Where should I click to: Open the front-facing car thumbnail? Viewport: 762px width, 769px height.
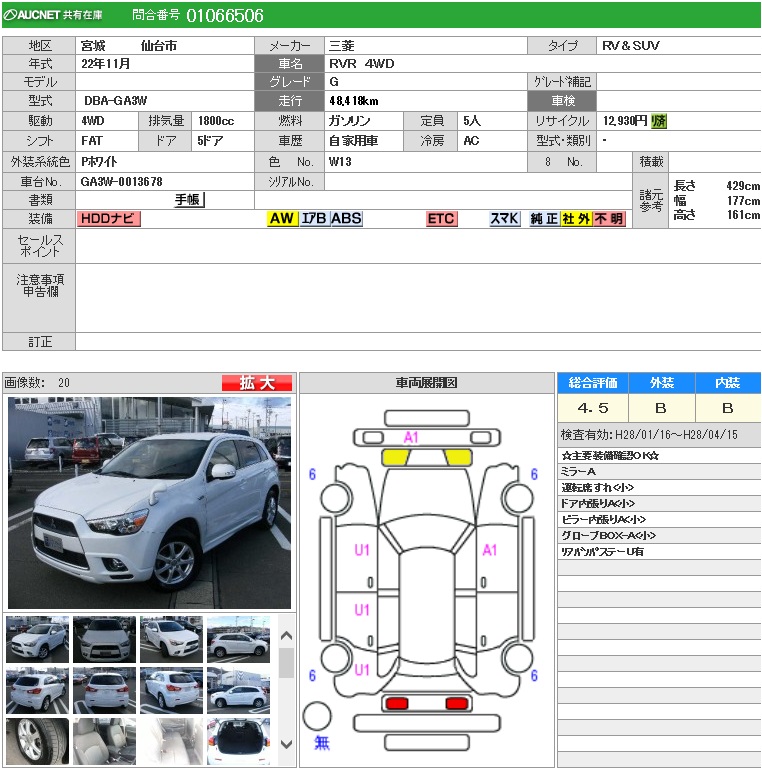pyautogui.click(x=104, y=639)
